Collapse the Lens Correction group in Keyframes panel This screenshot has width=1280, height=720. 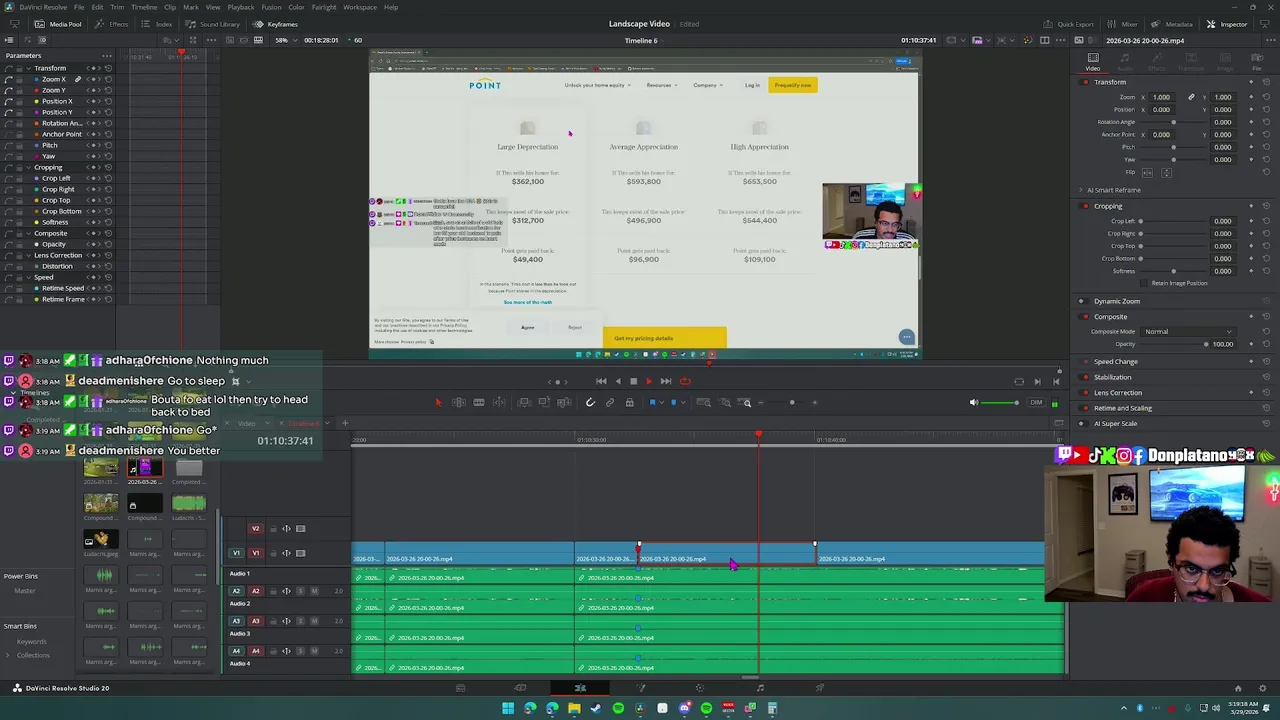29,255
